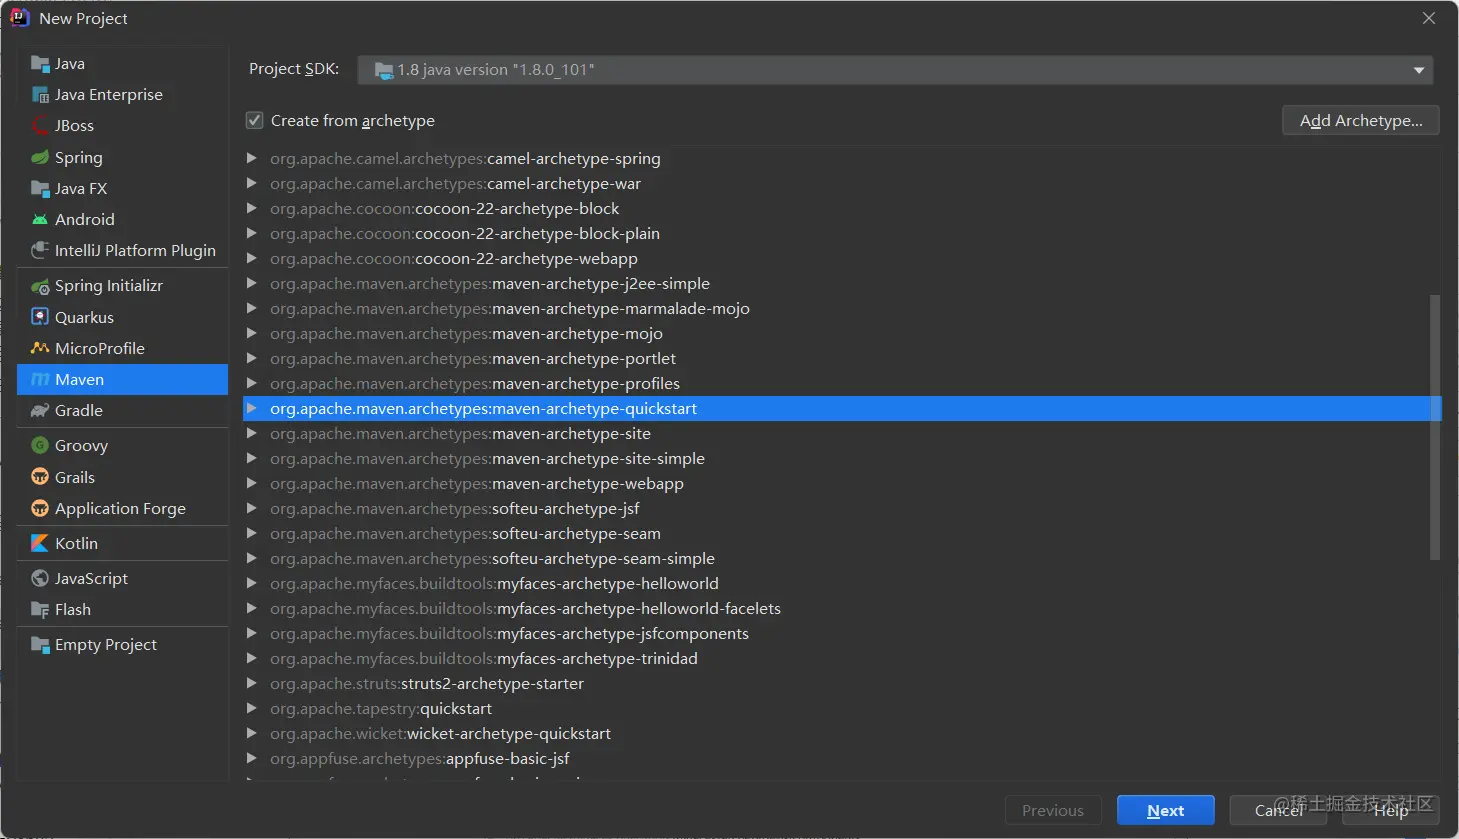Select myfaces-archetype-helloworld-facelets row
The image size is (1459, 839).
(x=842, y=608)
